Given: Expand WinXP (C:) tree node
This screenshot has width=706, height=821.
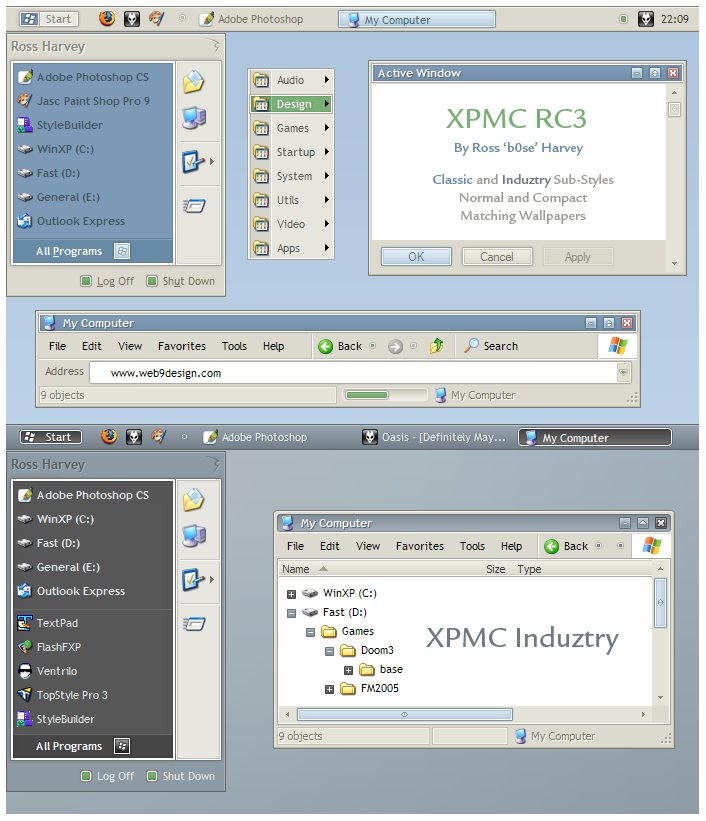Looking at the screenshot, I should coord(292,594).
